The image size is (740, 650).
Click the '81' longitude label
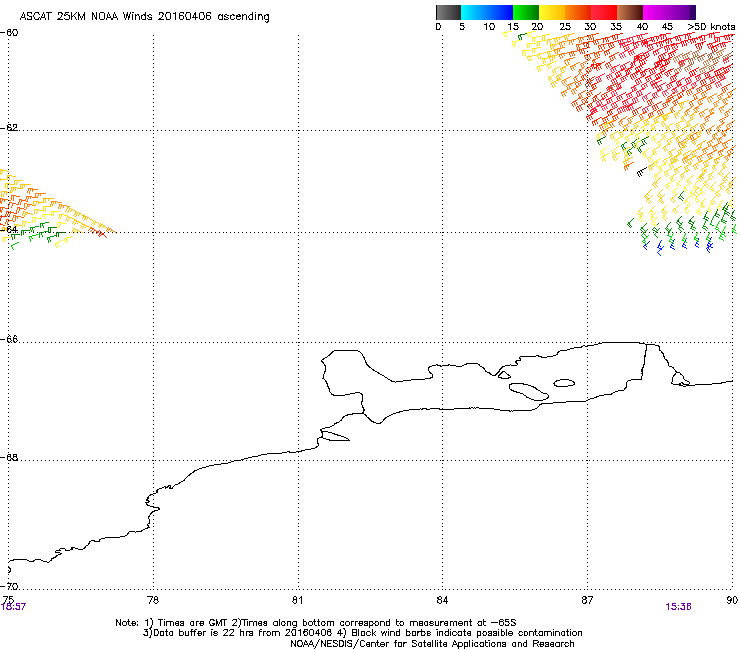coord(297,600)
